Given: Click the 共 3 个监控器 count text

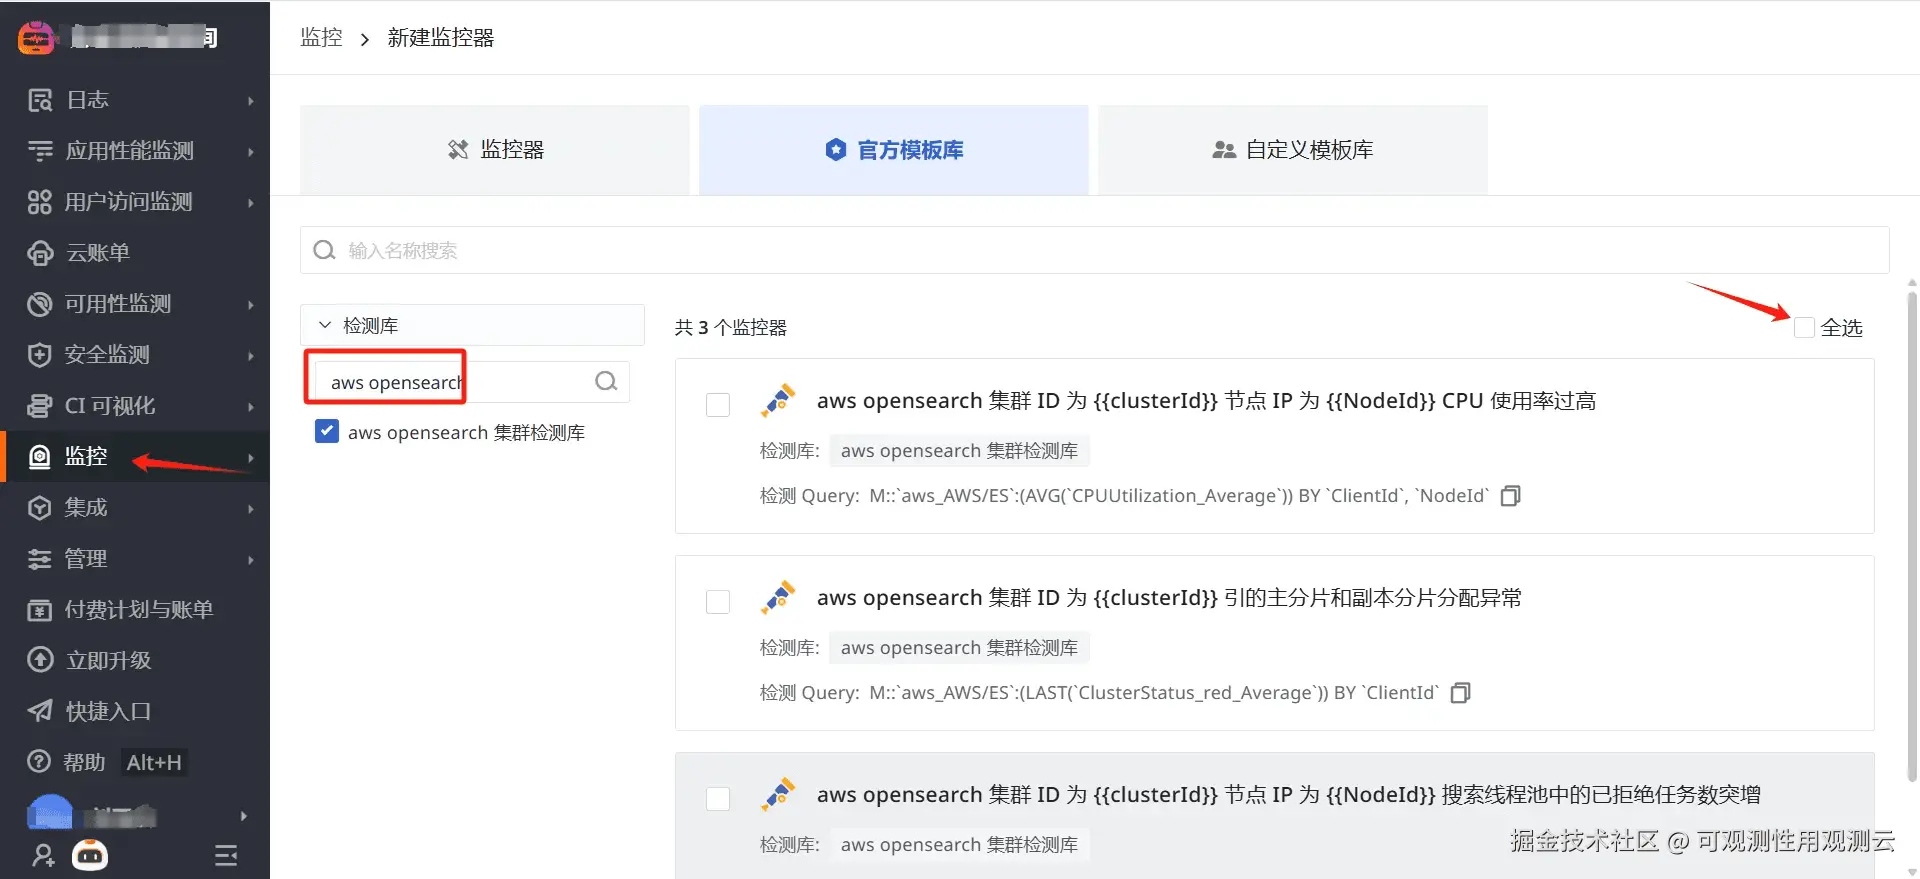Looking at the screenshot, I should click(731, 328).
